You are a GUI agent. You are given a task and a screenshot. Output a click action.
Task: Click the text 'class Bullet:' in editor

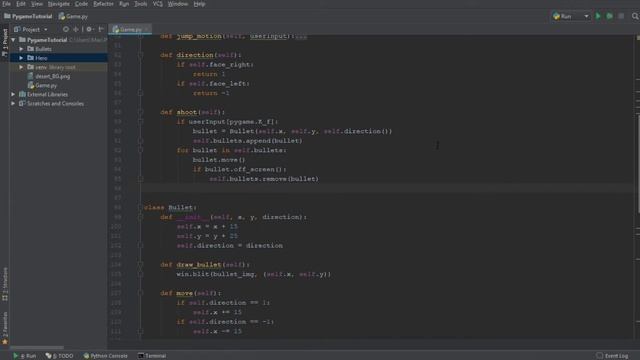[x=170, y=208]
